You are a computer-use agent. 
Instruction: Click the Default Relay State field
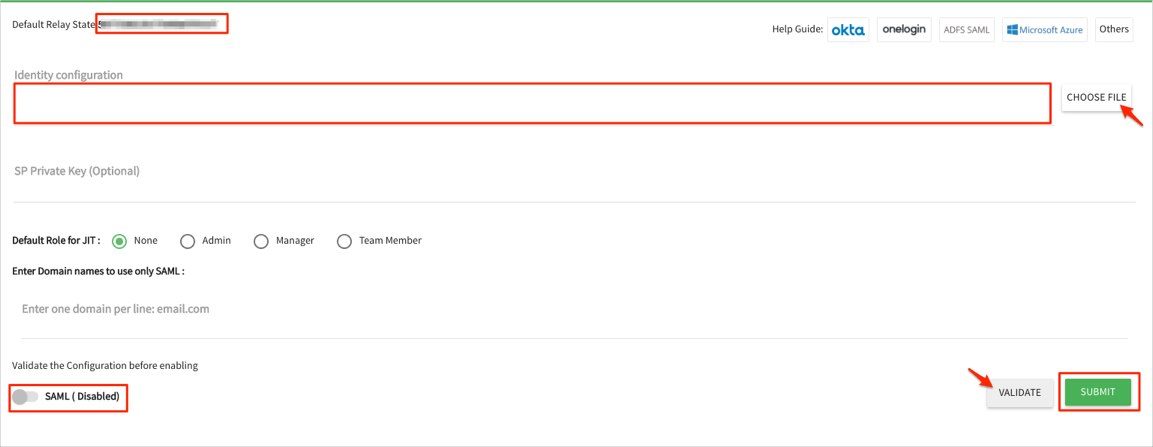(x=162, y=24)
